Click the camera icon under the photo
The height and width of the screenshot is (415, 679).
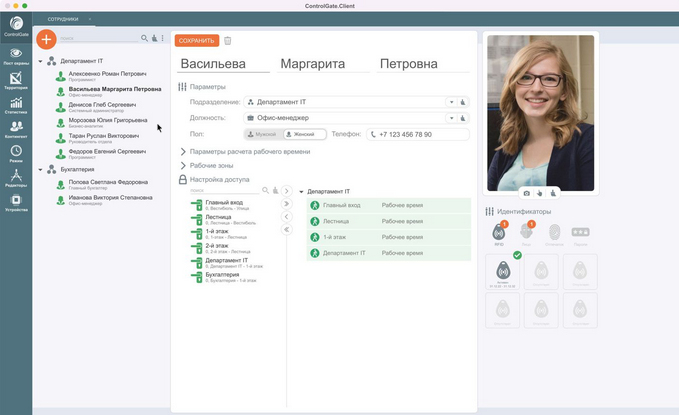pos(527,192)
